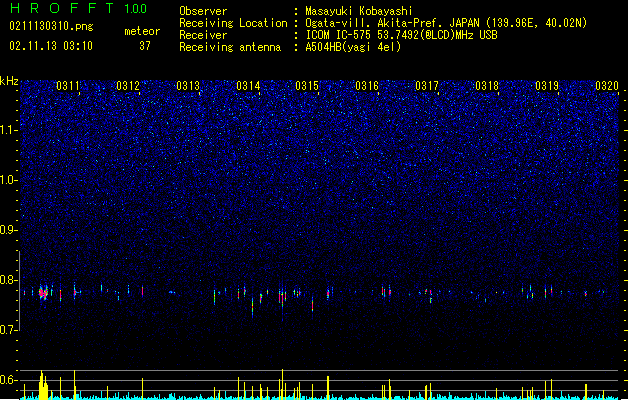Click the 0.8 frequency axis label
The image size is (629, 400).
[x=8, y=280]
